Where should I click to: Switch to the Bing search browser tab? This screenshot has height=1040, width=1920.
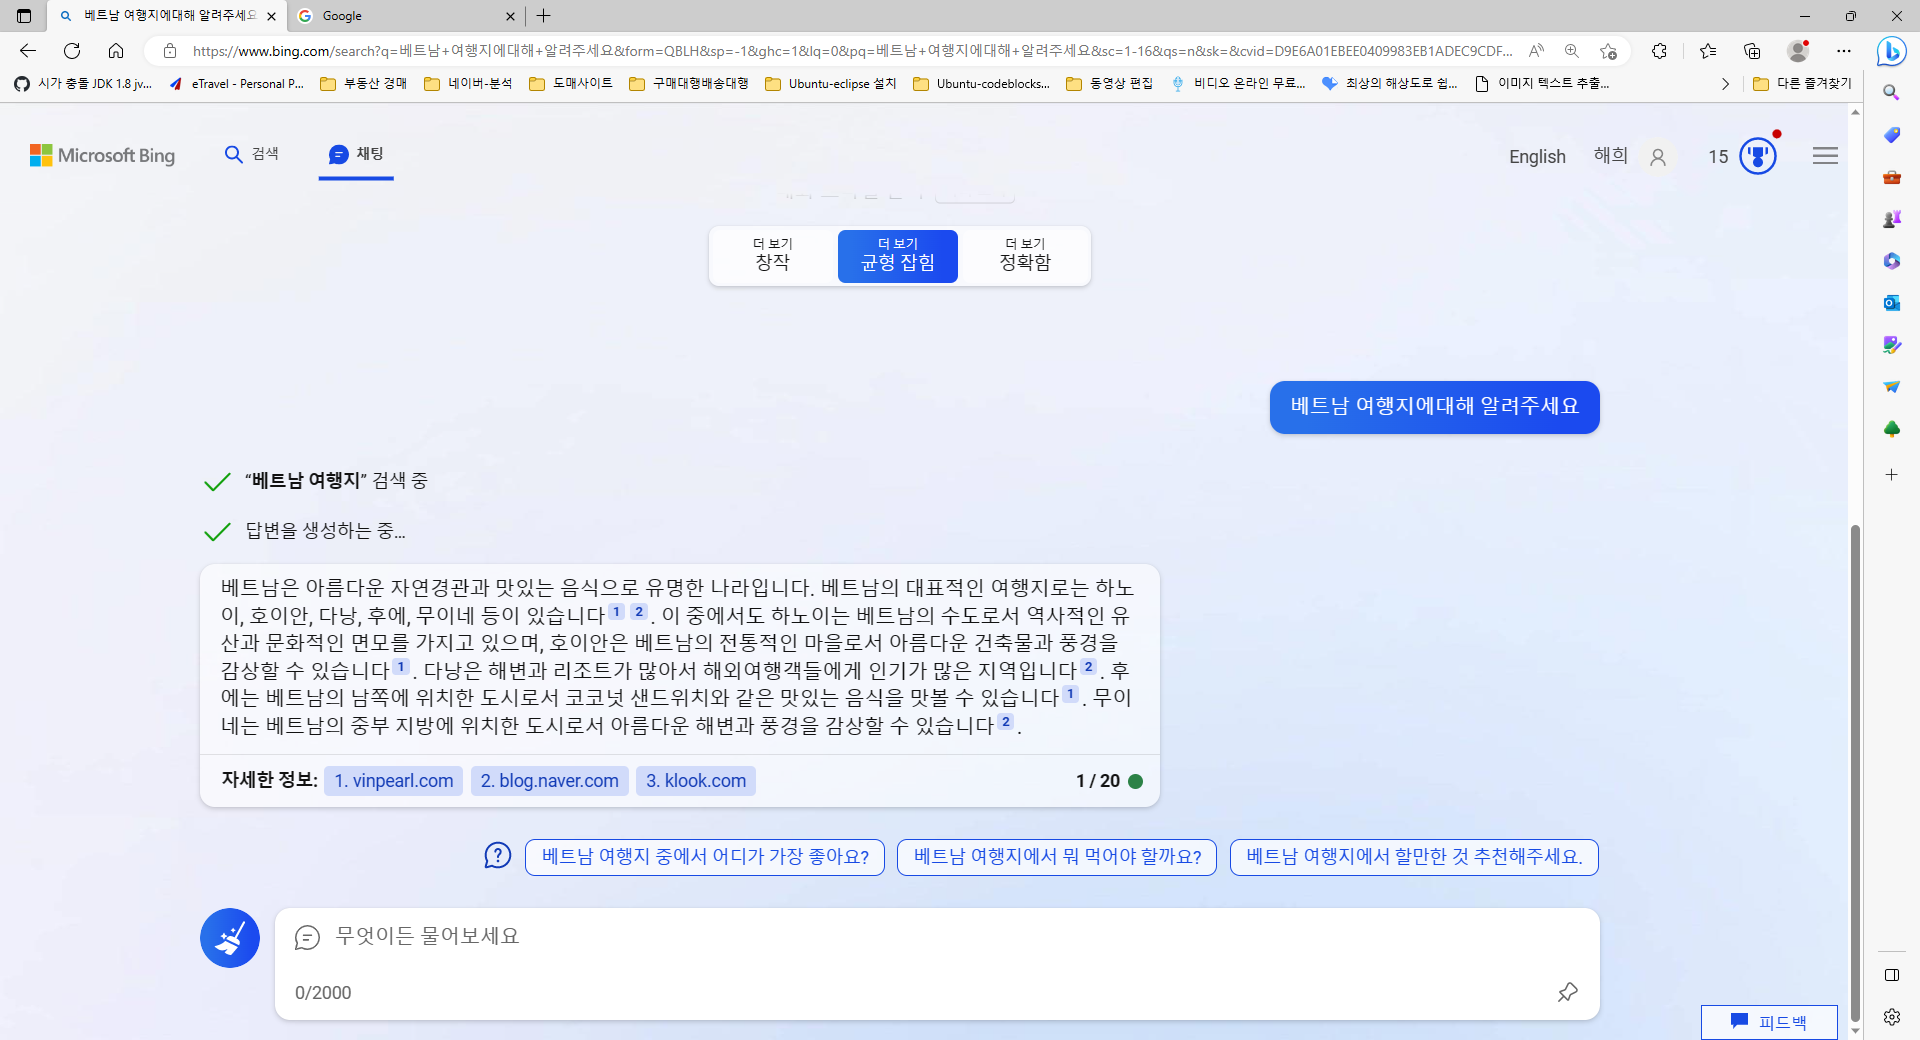[x=168, y=16]
